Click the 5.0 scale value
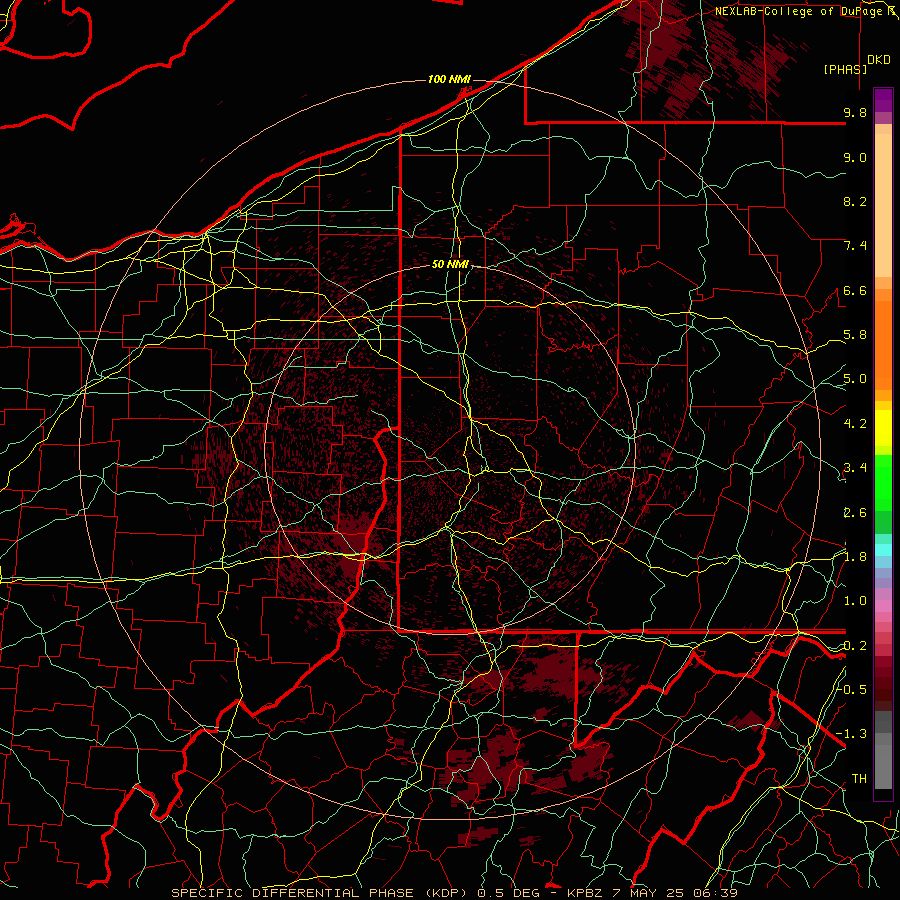The width and height of the screenshot is (900, 900). pos(855,379)
